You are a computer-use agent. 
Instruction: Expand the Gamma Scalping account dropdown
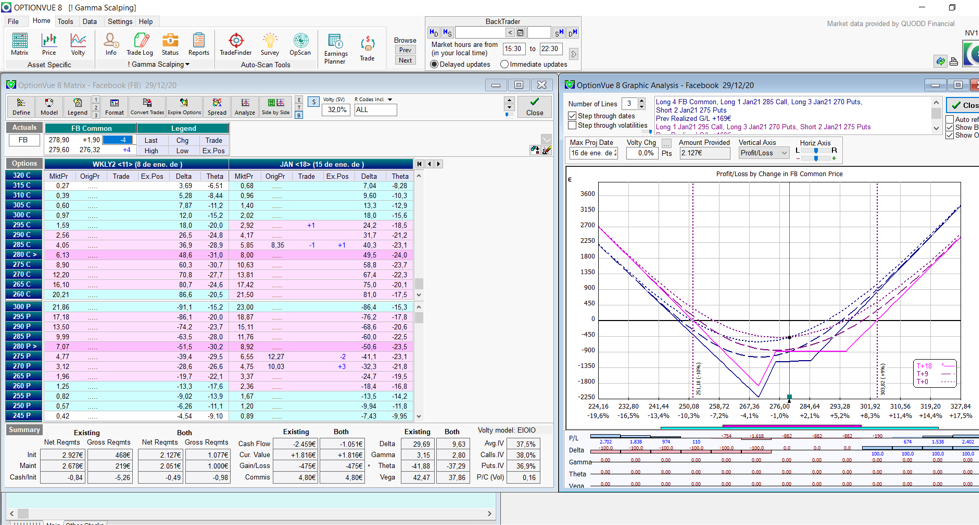[187, 64]
